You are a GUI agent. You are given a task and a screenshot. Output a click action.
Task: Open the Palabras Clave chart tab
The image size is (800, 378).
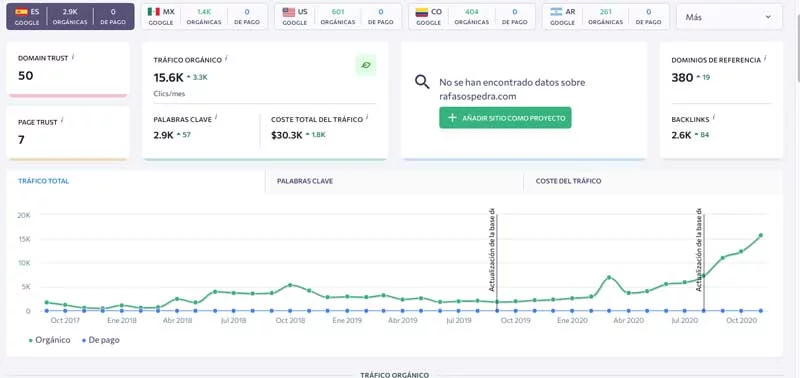[x=394, y=181]
